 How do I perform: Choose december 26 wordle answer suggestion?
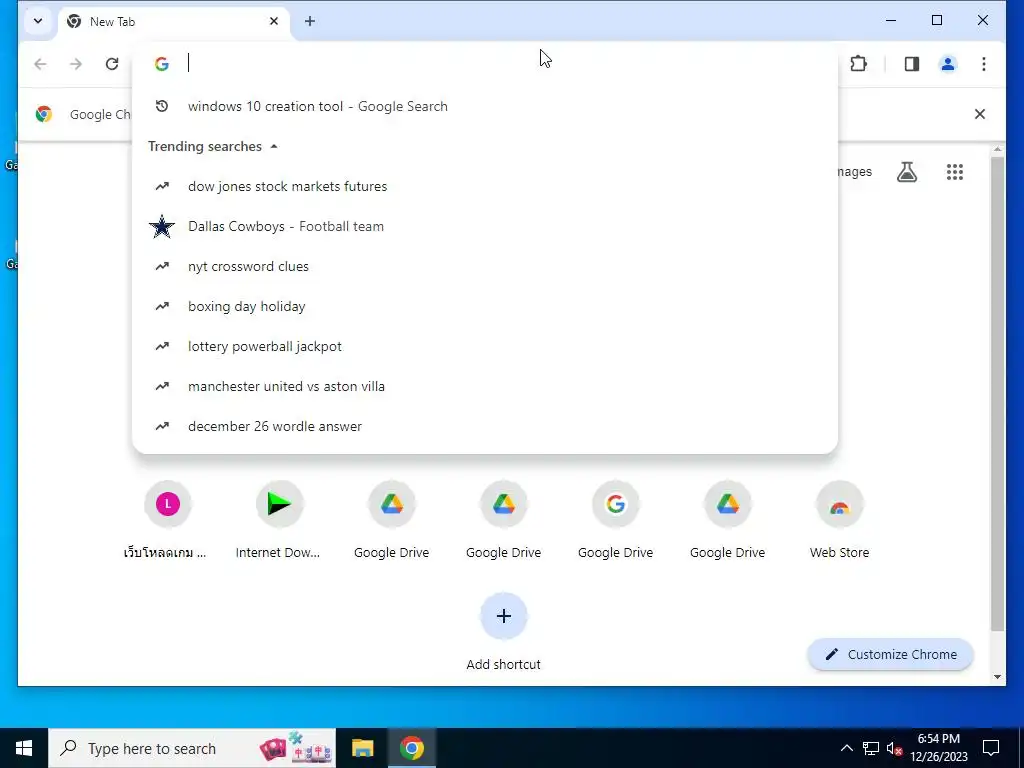point(485,426)
